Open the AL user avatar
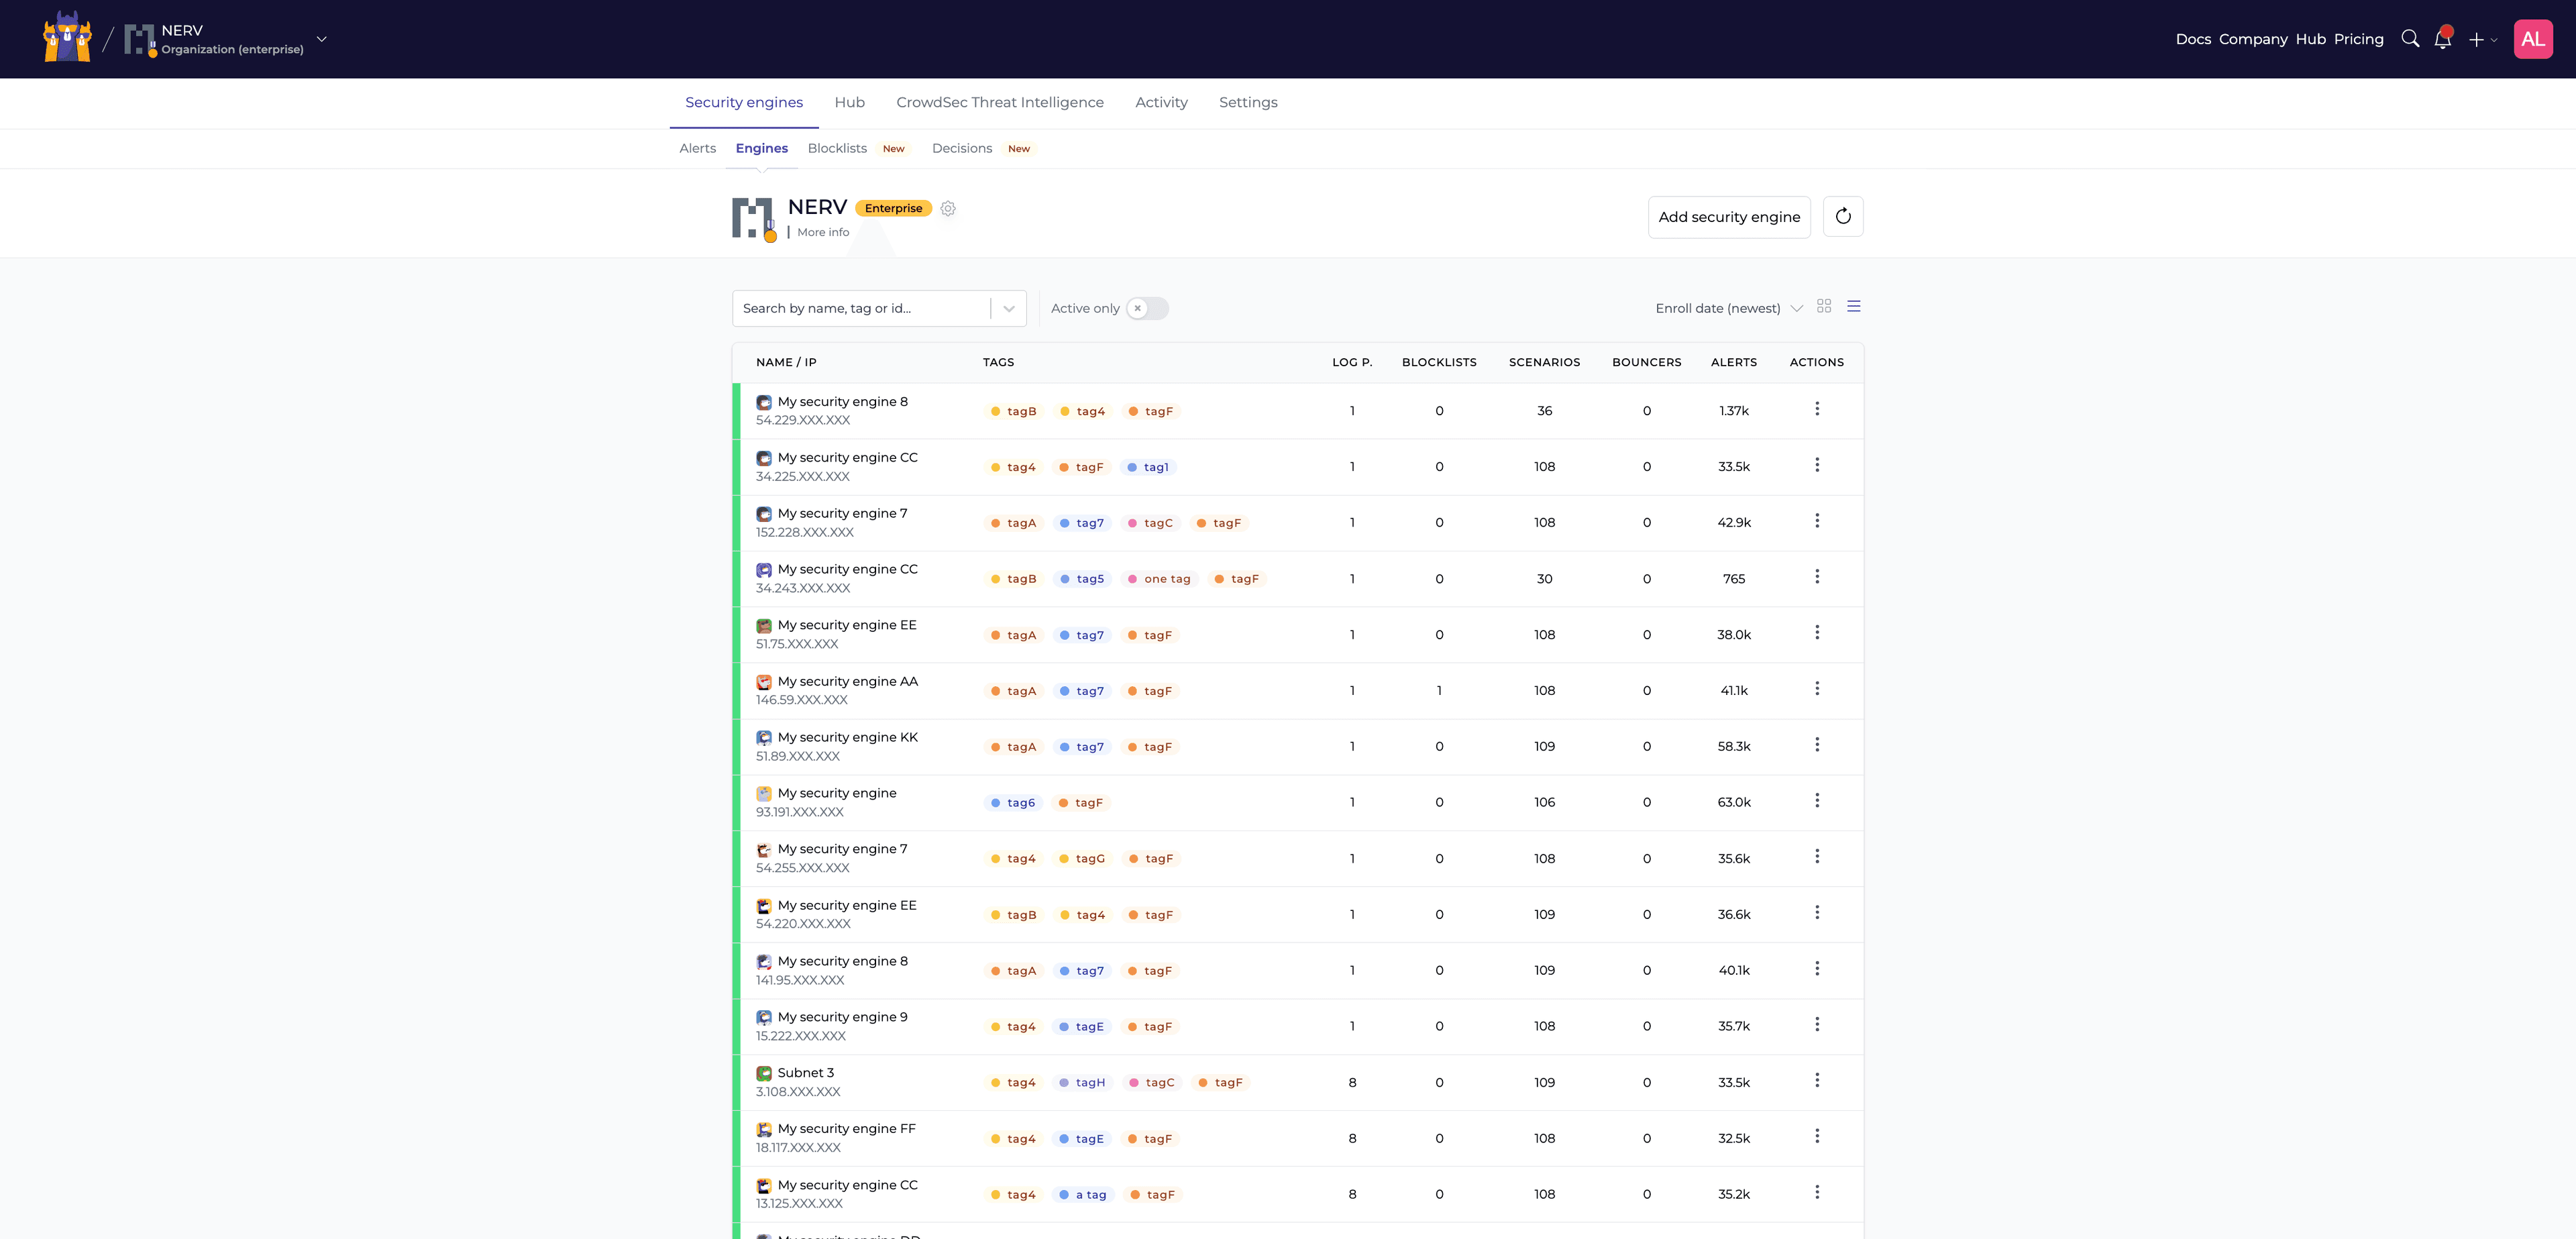 2533,39
